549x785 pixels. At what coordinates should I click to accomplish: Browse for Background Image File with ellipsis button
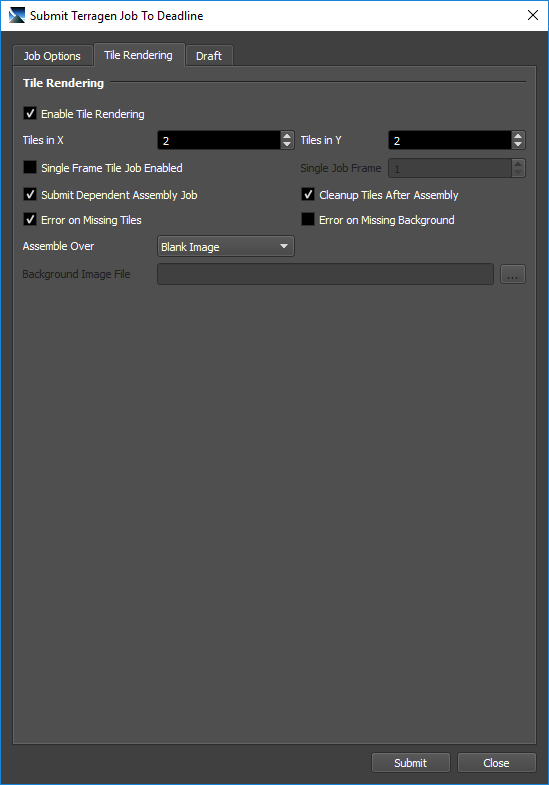(x=512, y=274)
